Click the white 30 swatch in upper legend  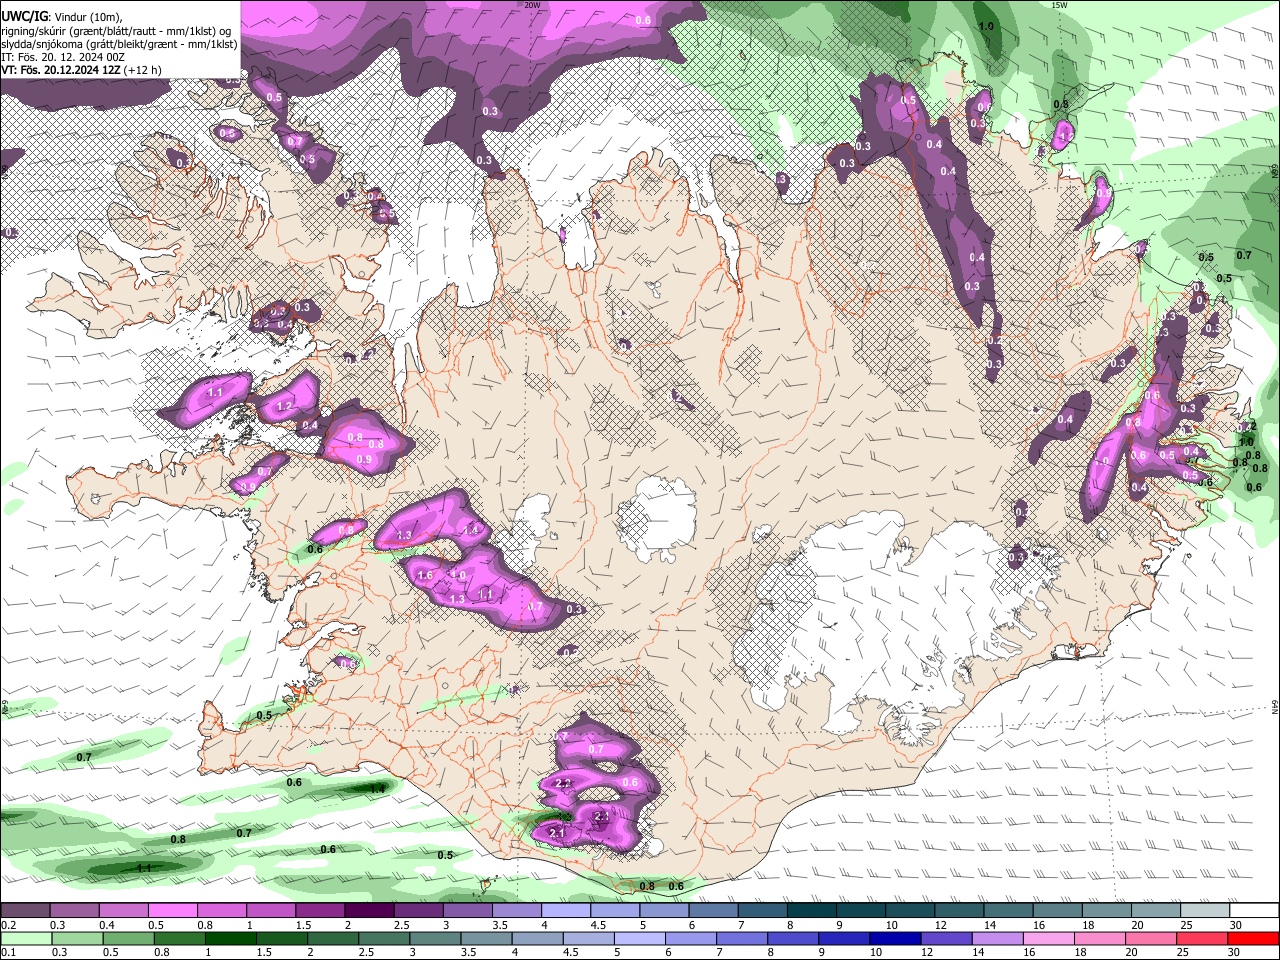click(x=1255, y=910)
